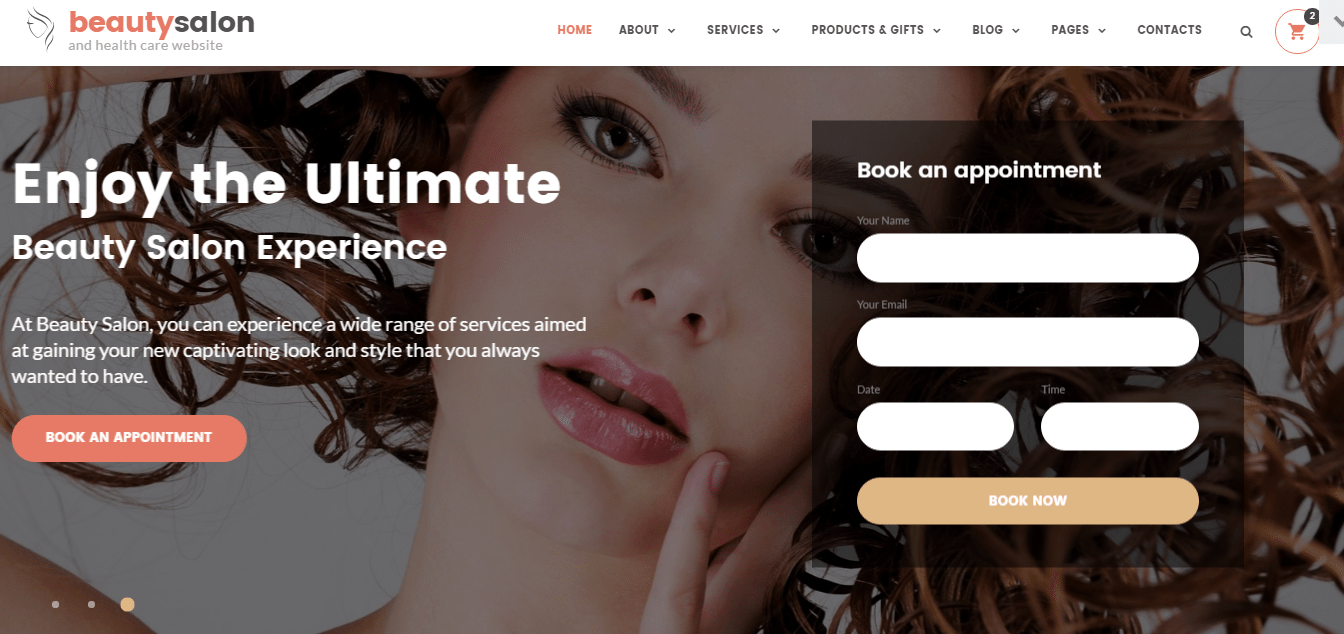
Task: Expand the Services dropdown arrow
Action: point(775,31)
